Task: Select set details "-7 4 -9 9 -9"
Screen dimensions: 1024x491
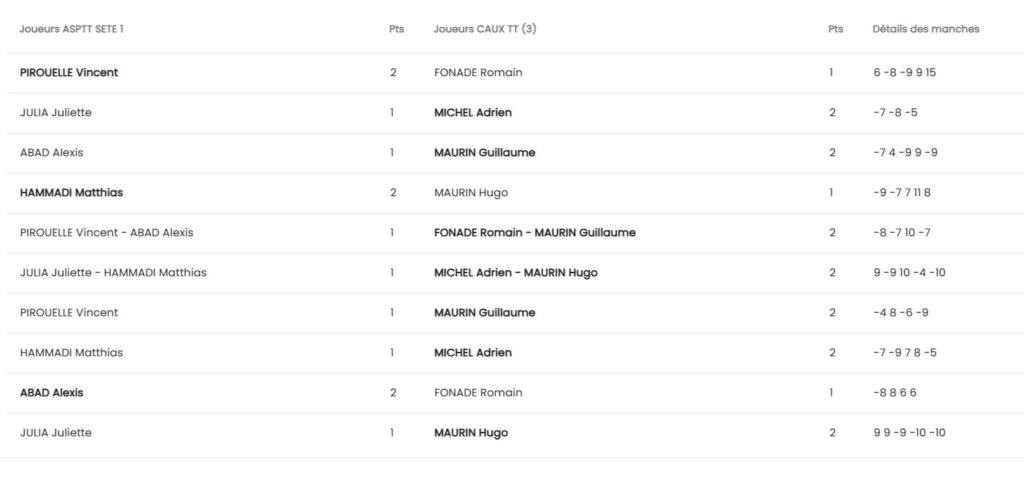Action: (x=905, y=153)
